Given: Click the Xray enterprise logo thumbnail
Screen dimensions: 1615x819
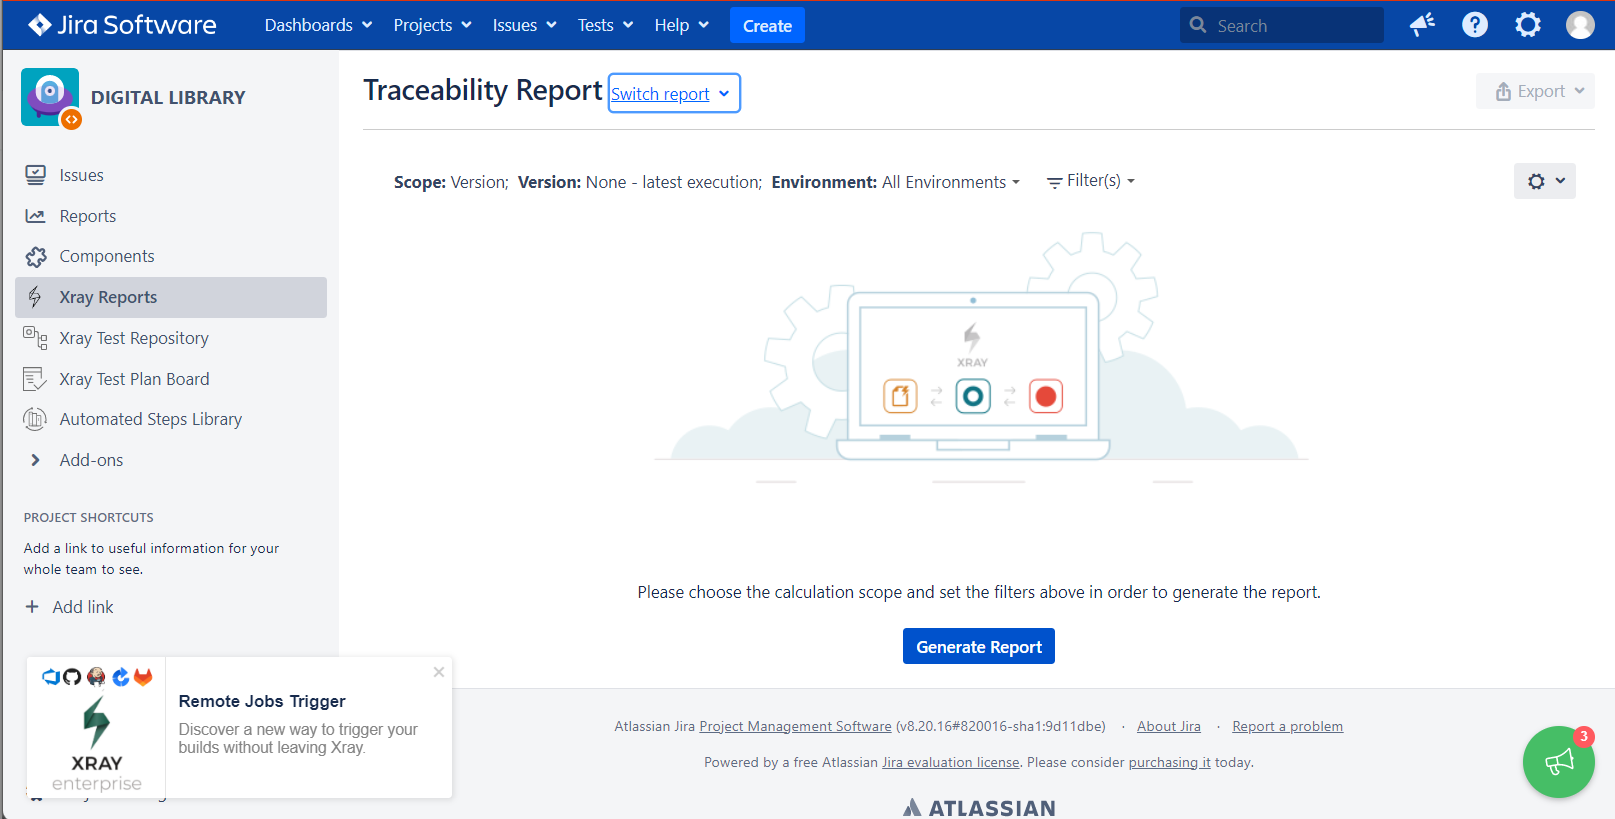Looking at the screenshot, I should point(97,728).
